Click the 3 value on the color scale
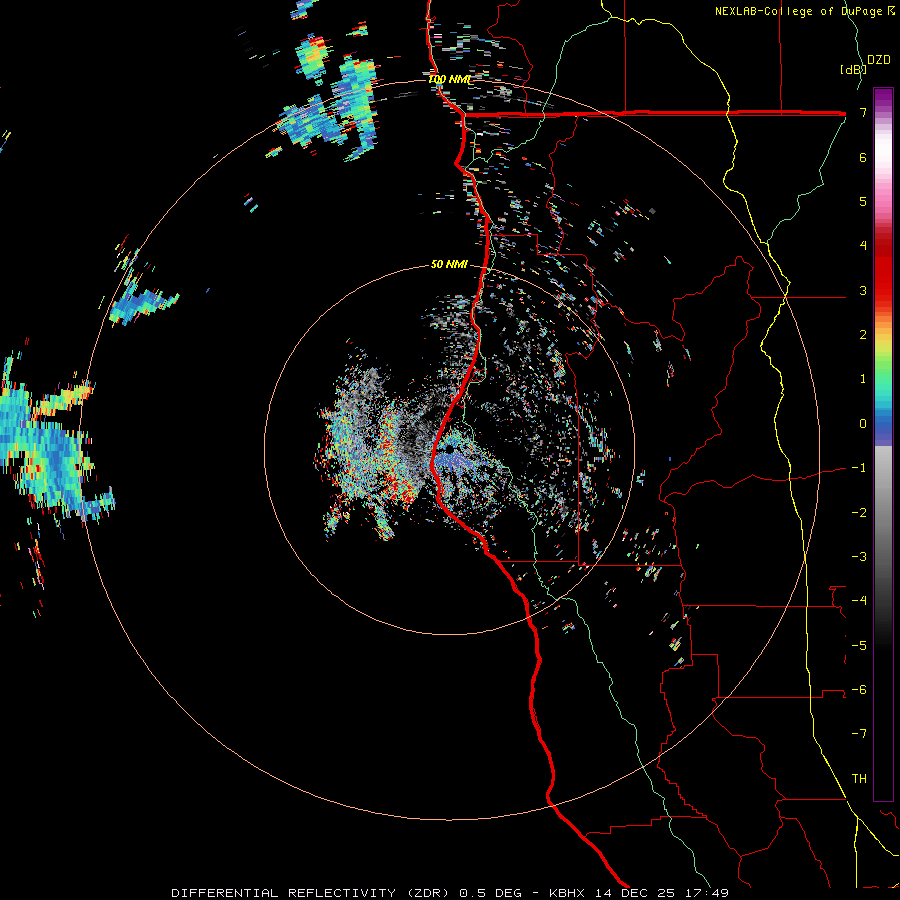 (x=863, y=290)
